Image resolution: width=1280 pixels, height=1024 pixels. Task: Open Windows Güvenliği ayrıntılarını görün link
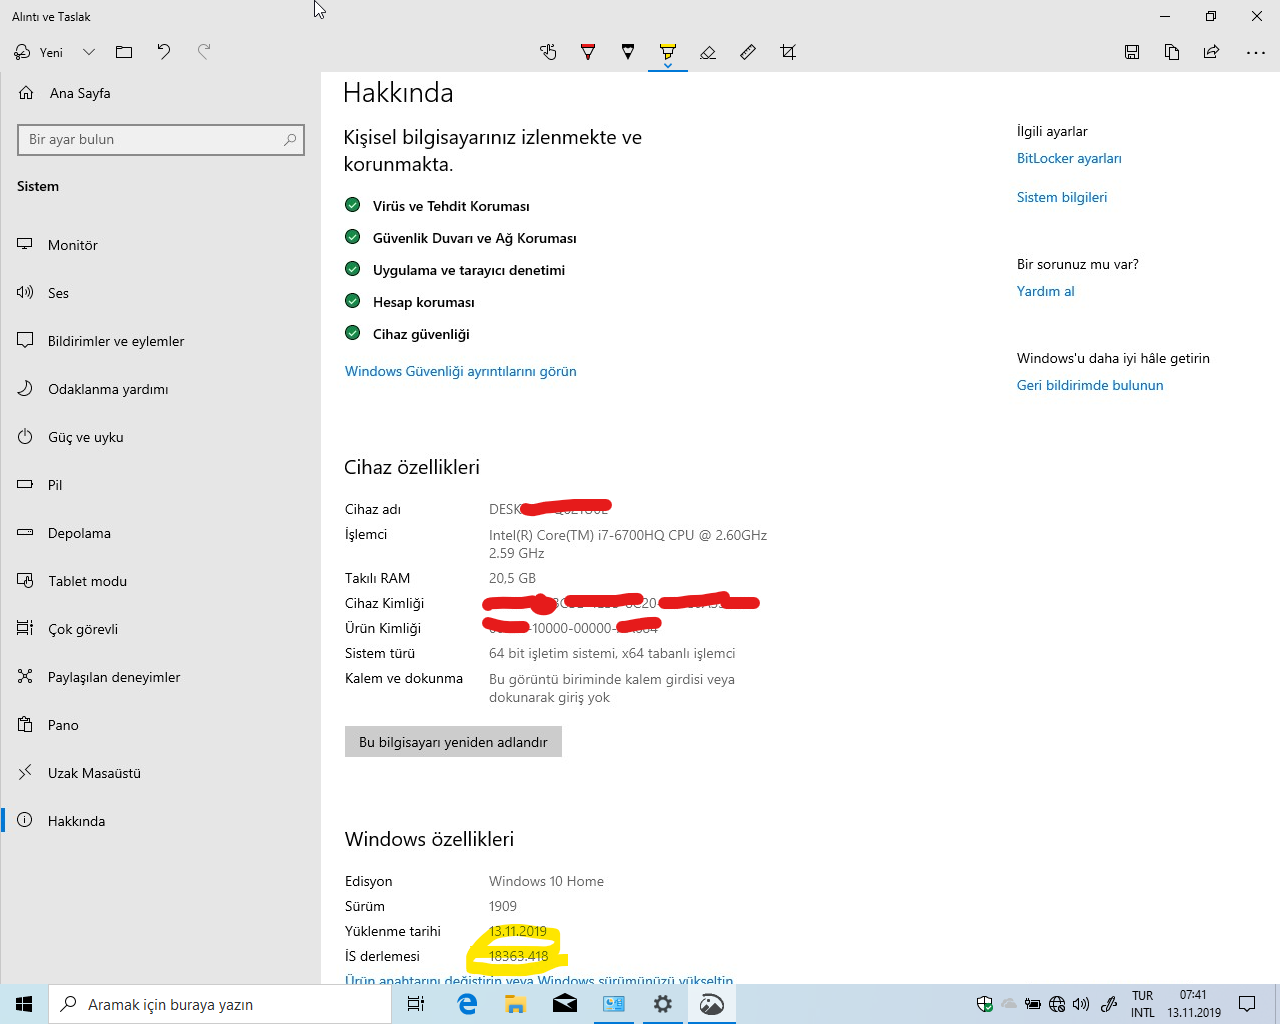point(461,371)
